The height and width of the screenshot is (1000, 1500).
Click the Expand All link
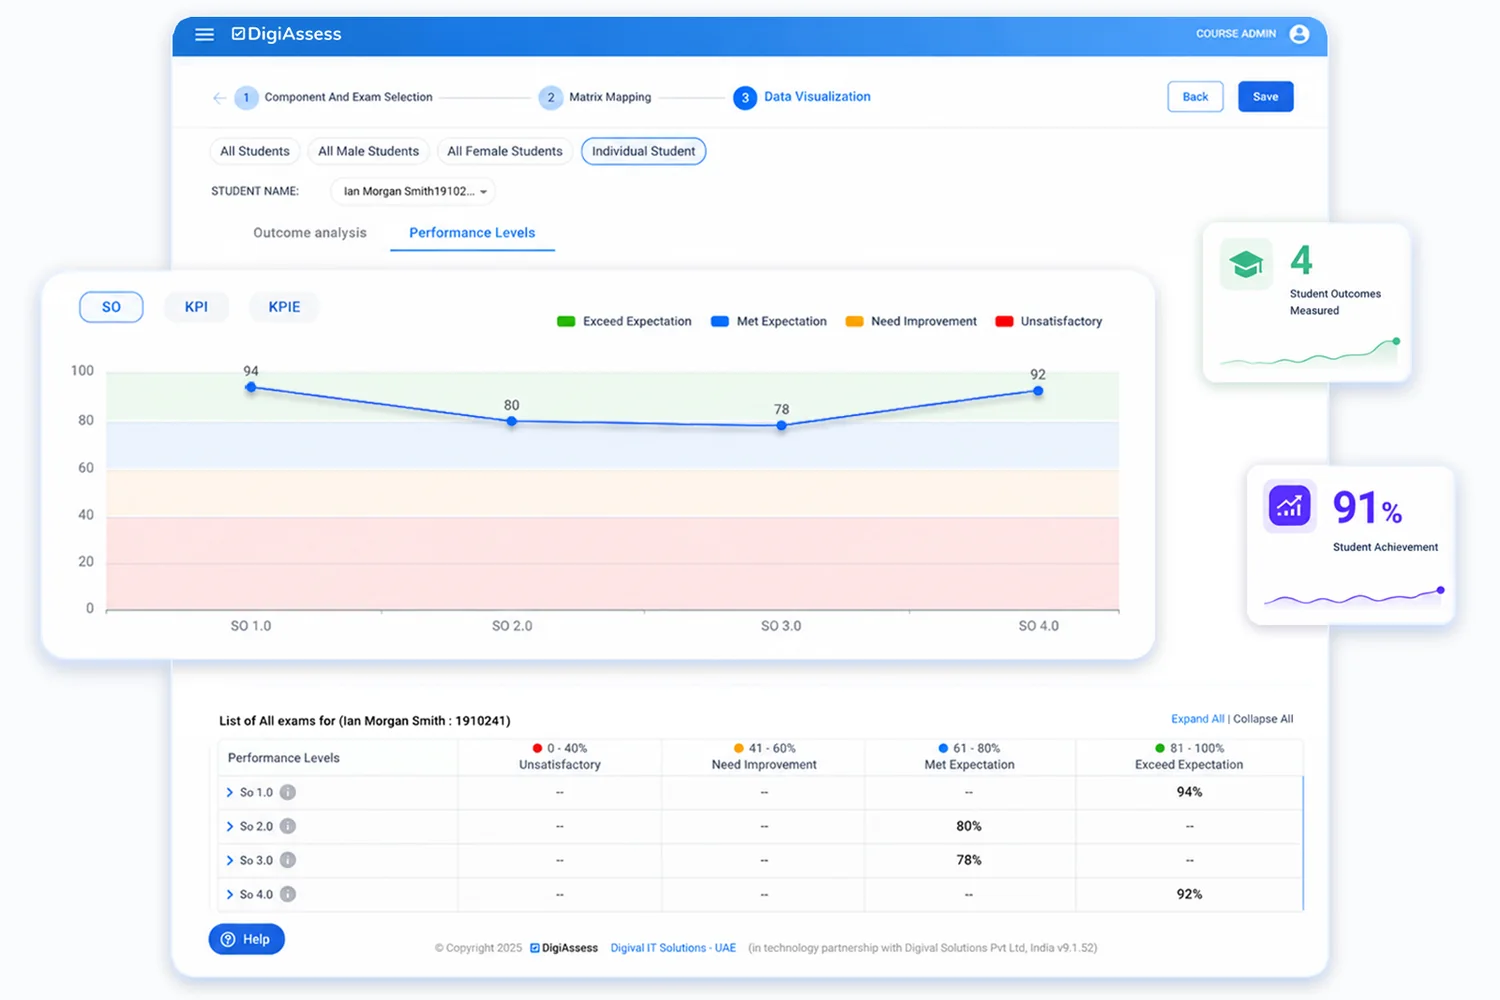pyautogui.click(x=1197, y=719)
